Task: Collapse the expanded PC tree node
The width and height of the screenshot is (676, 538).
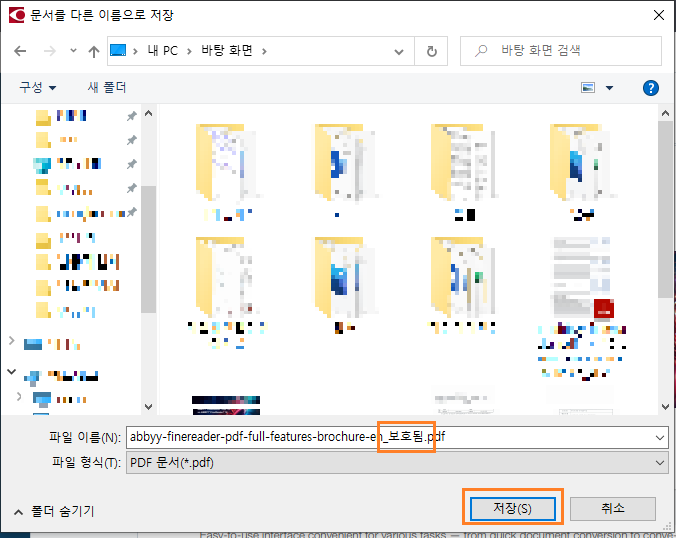Action: [11, 372]
